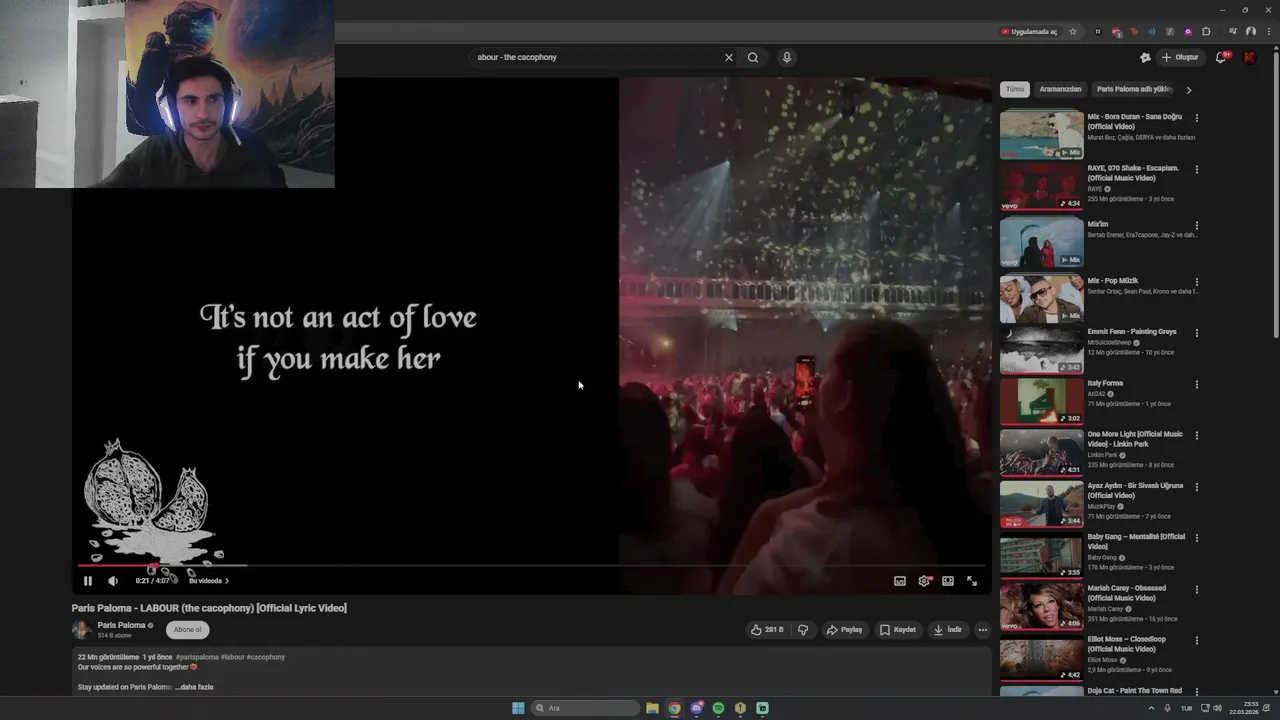The image size is (1280, 720).
Task: Toggle subtitles in the video player
Action: [900, 581]
